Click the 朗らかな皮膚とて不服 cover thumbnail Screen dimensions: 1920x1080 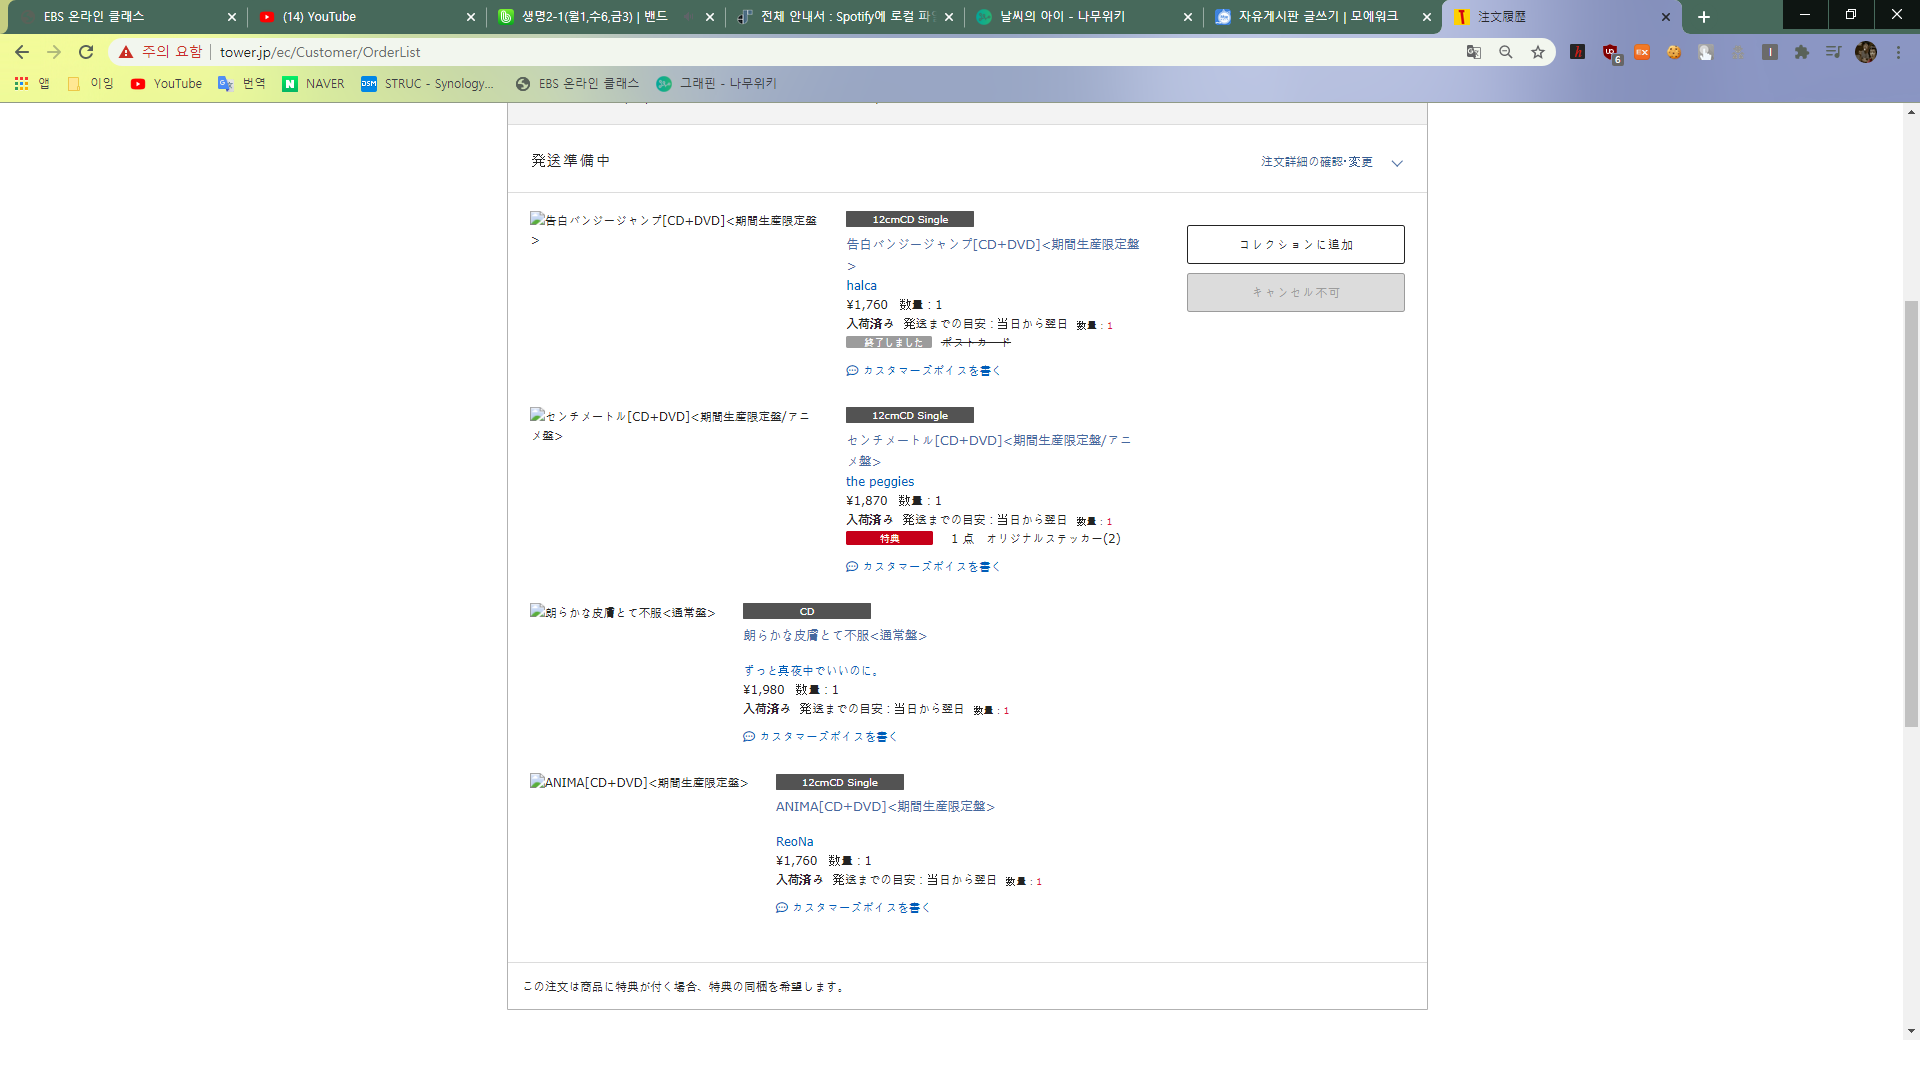[622, 612]
